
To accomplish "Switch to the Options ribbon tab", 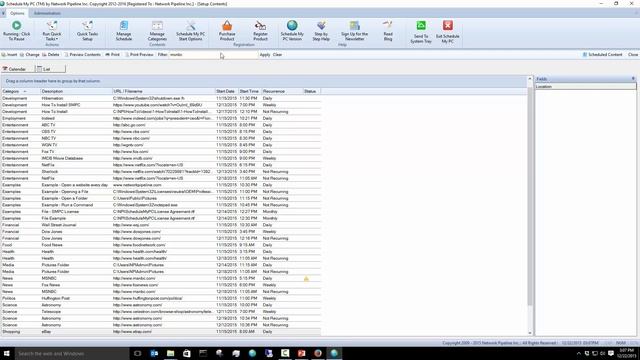I will coord(17,13).
